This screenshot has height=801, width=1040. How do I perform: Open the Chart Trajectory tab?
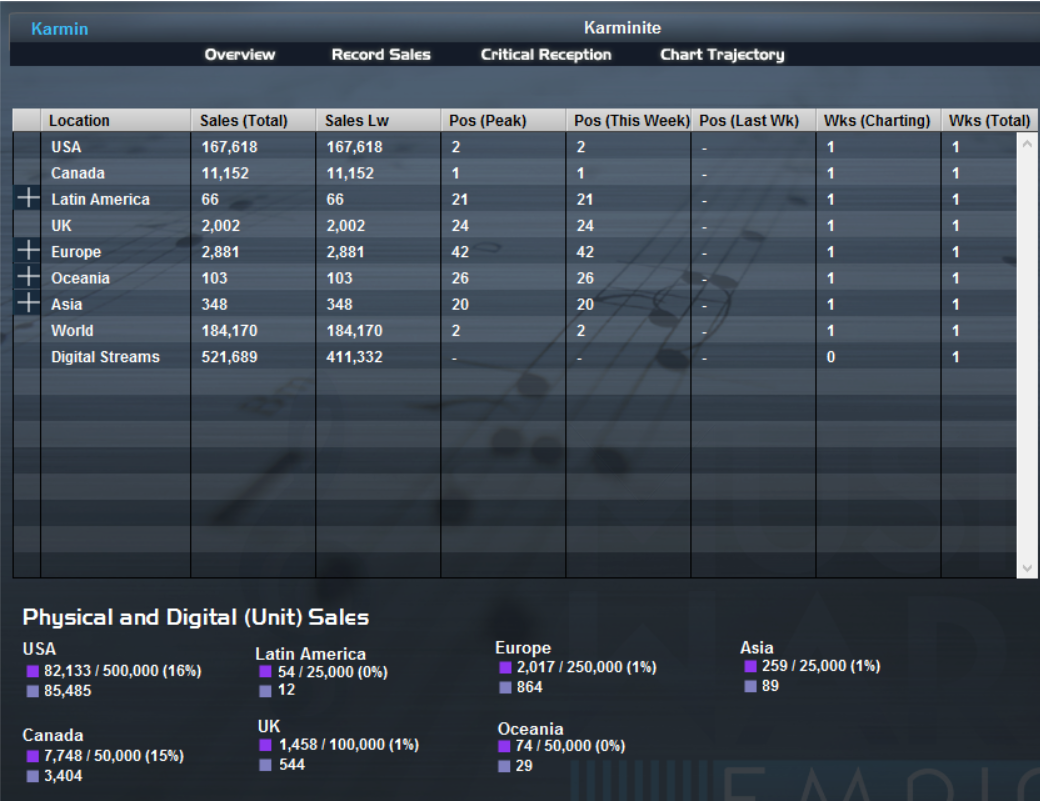pos(722,54)
